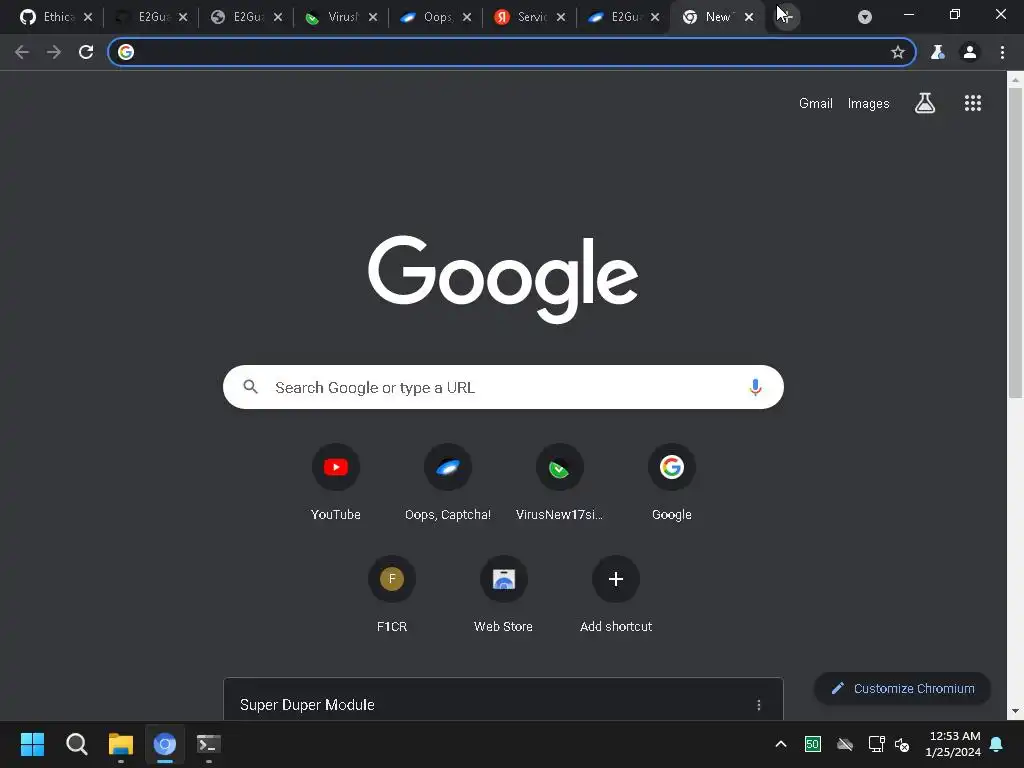This screenshot has width=1024, height=768.
Task: Click the address bar
Action: (x=511, y=52)
